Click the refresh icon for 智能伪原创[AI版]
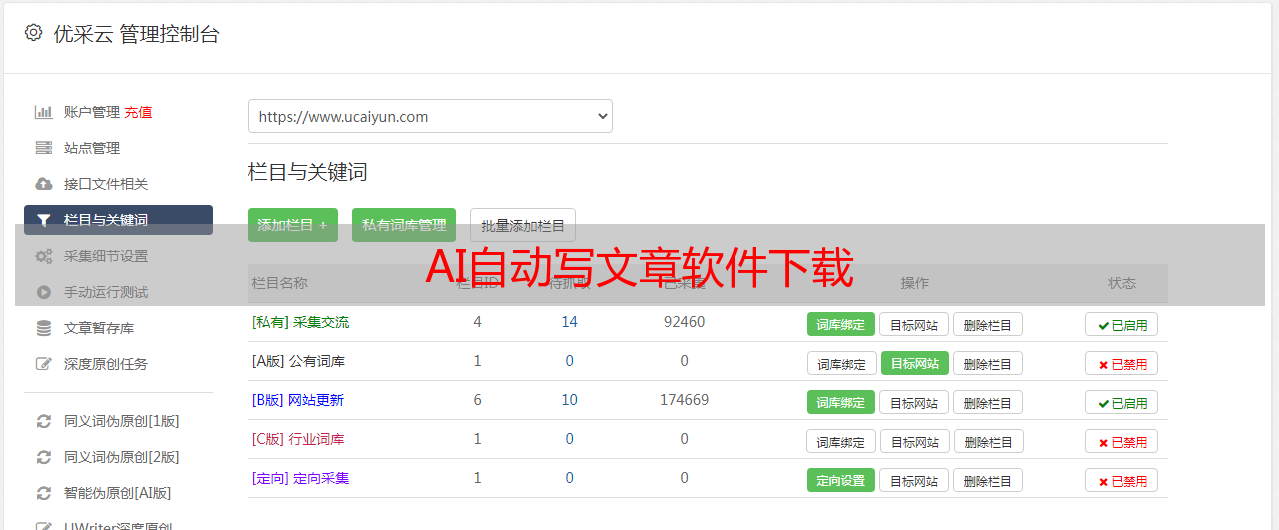This screenshot has width=1279, height=530. [44, 493]
